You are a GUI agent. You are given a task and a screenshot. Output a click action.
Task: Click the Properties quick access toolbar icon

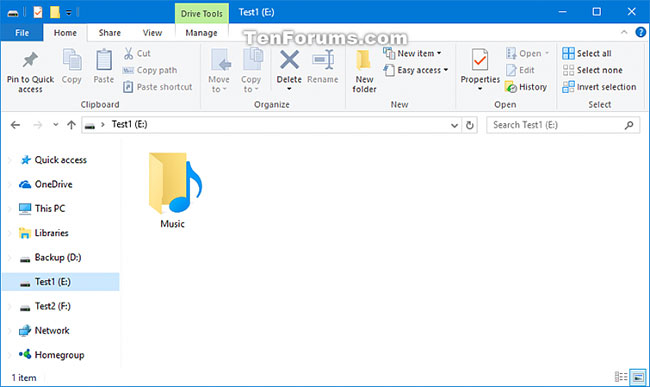tap(38, 12)
